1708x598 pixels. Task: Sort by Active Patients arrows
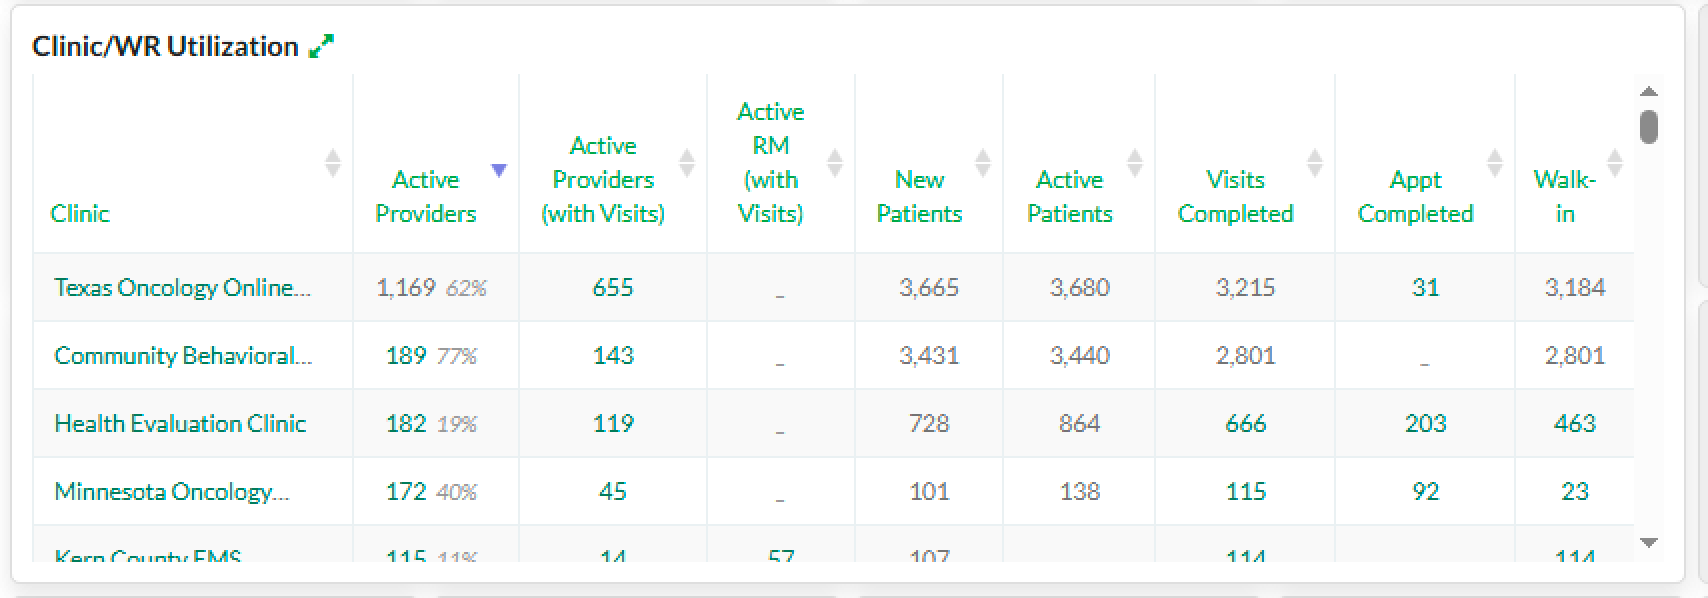[1135, 163]
